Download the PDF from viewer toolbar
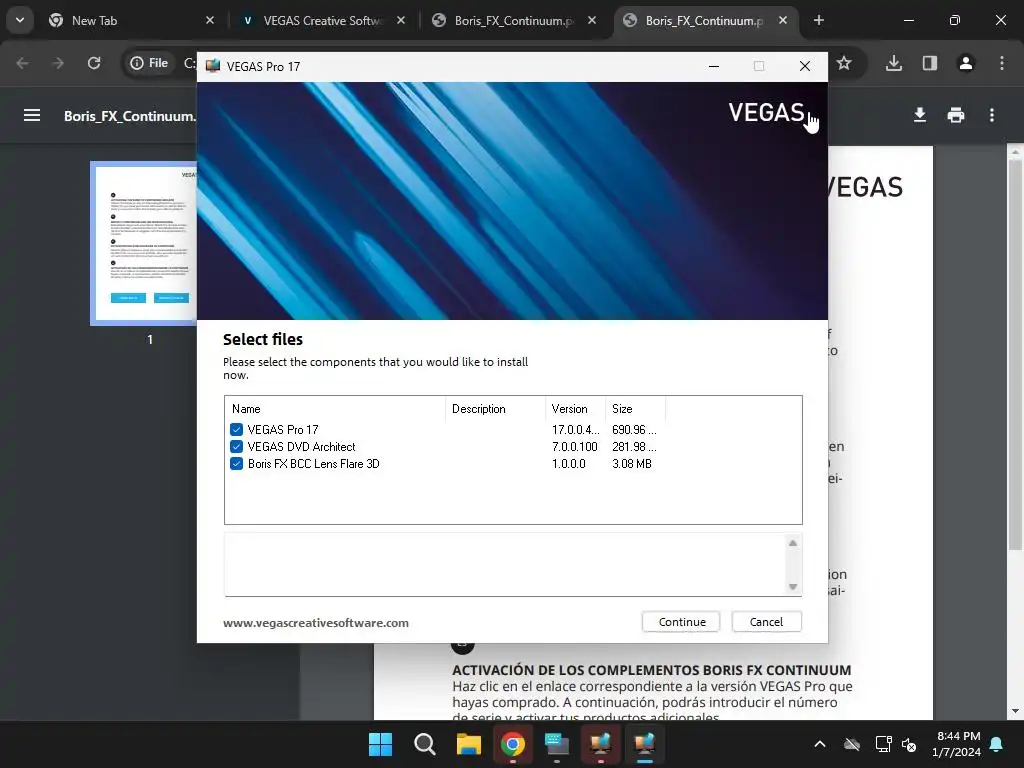Image resolution: width=1024 pixels, height=768 pixels. [x=920, y=116]
